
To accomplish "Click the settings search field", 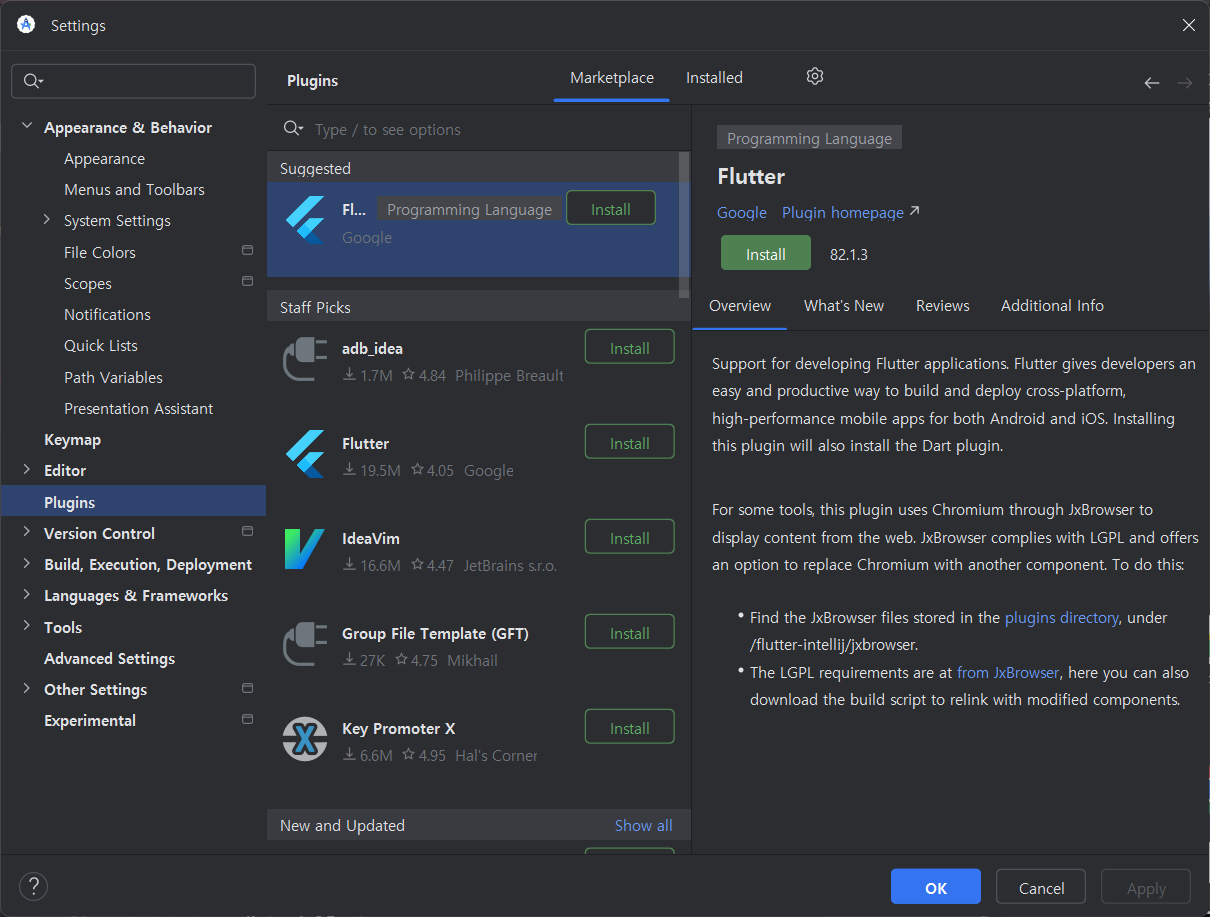I will coord(134,81).
